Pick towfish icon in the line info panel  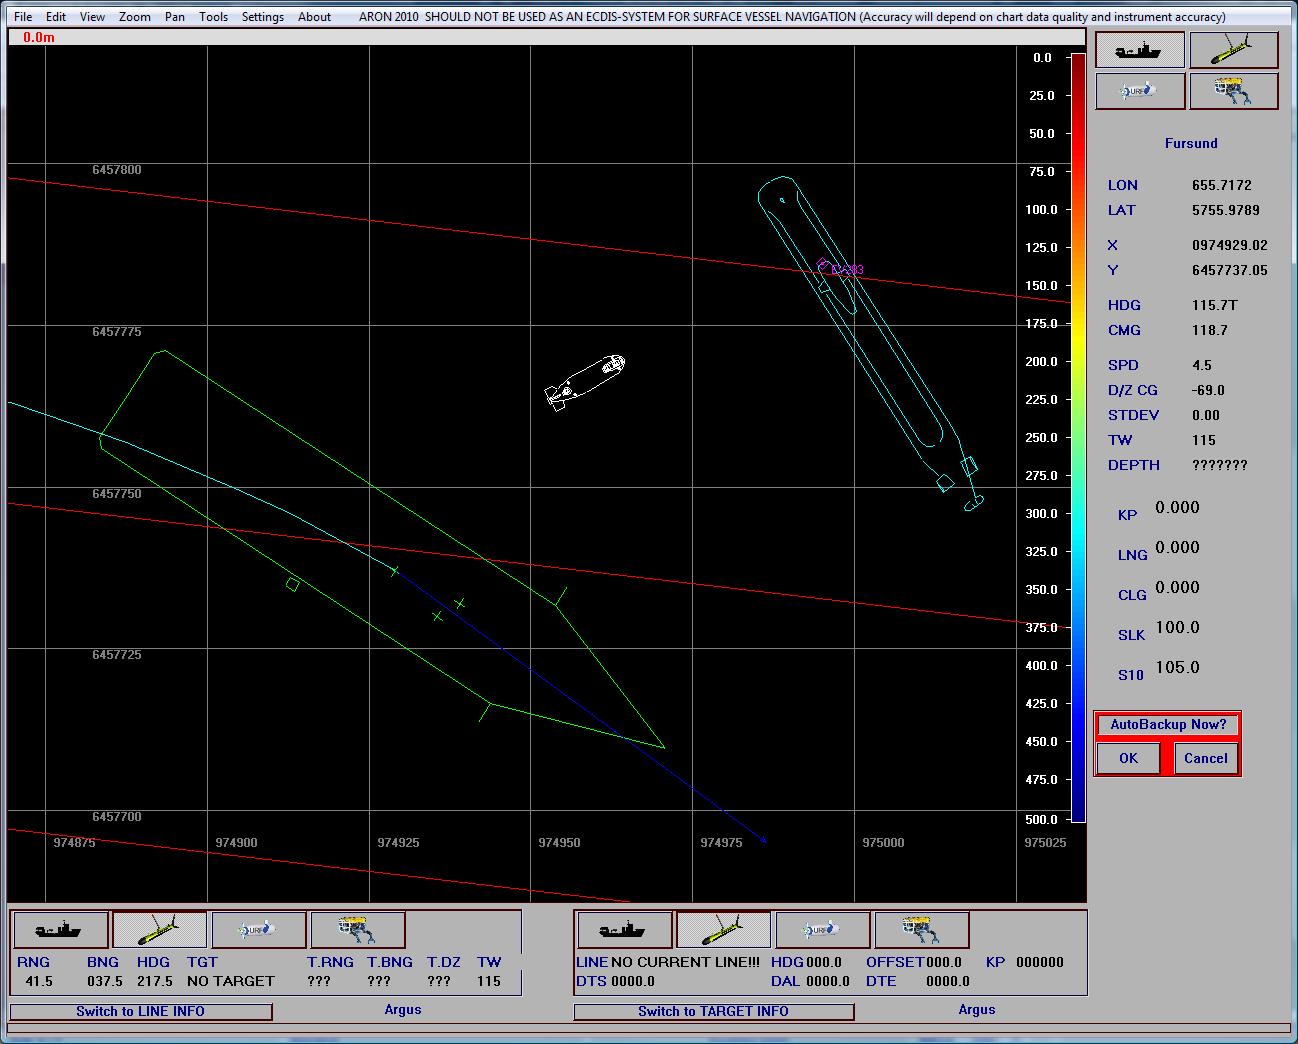point(724,930)
